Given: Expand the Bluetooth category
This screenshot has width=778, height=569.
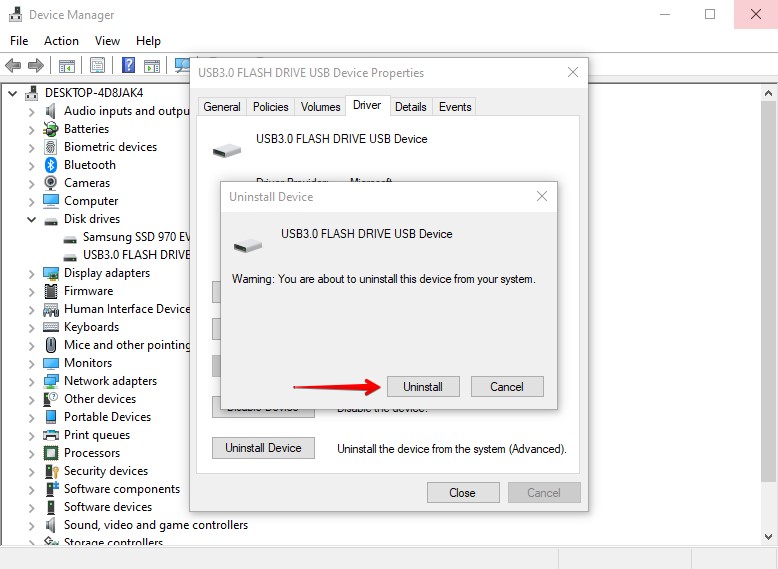Looking at the screenshot, I should [x=31, y=165].
